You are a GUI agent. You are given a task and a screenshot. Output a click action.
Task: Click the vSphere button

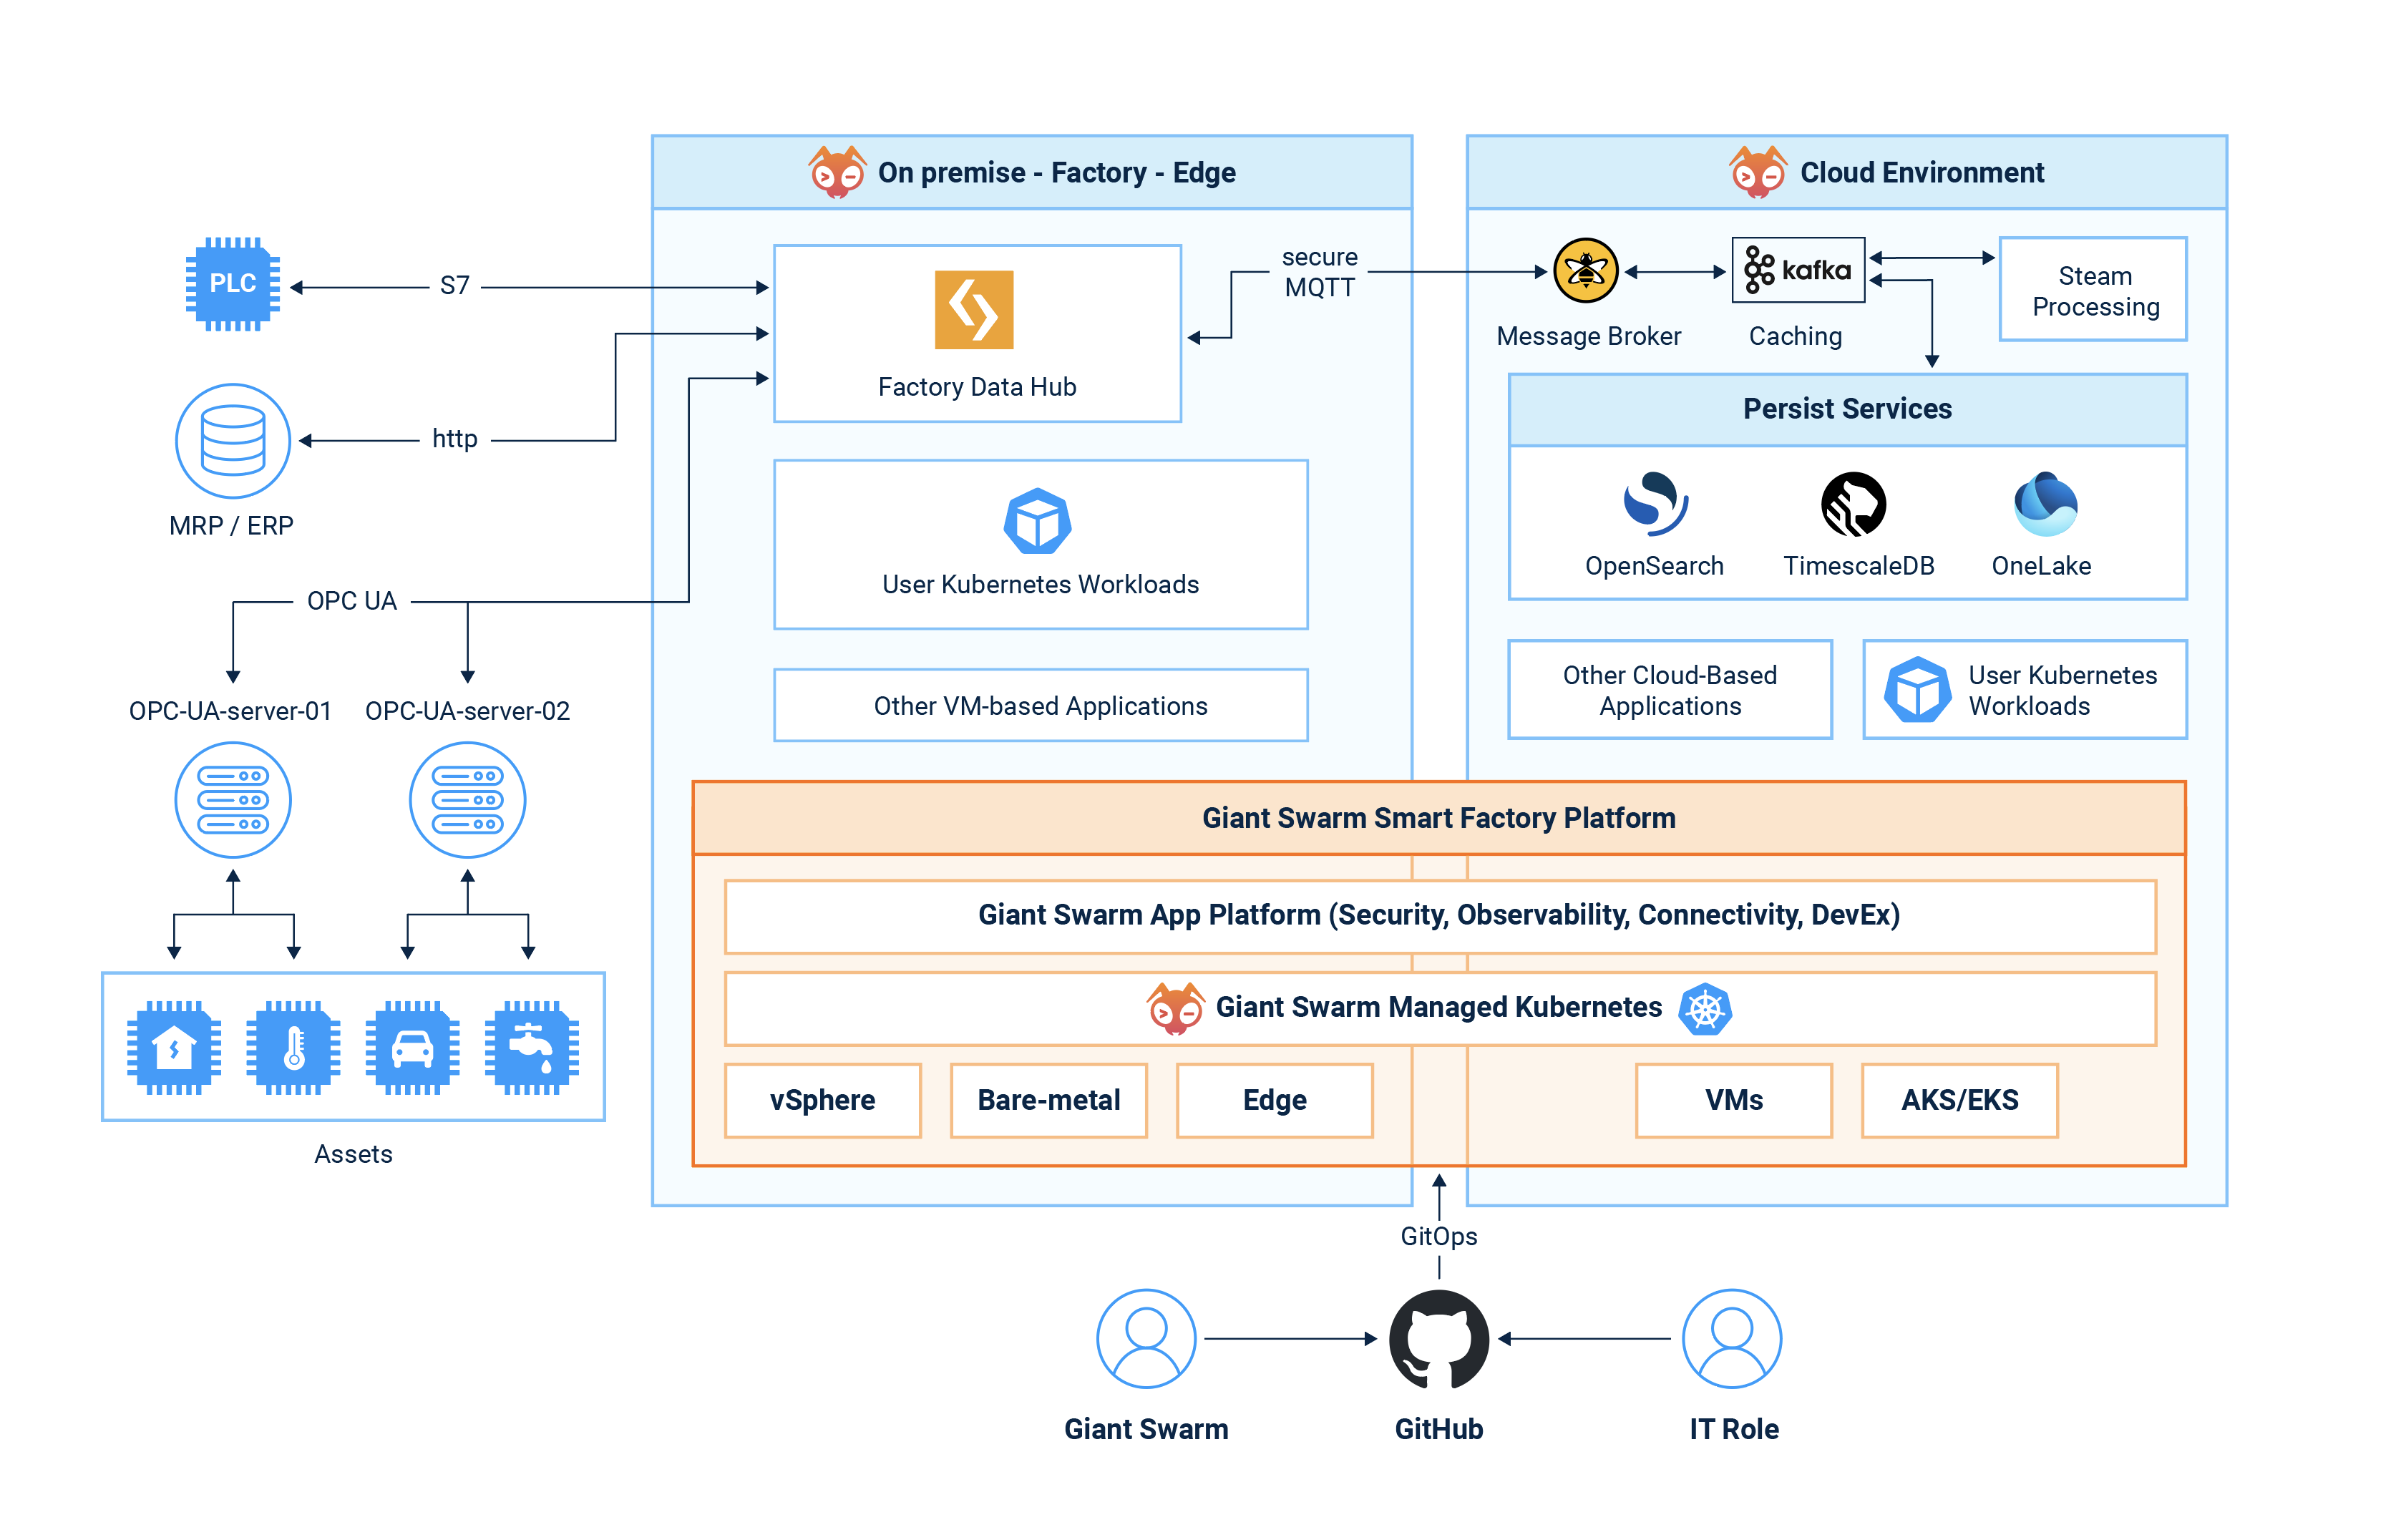click(x=822, y=1100)
